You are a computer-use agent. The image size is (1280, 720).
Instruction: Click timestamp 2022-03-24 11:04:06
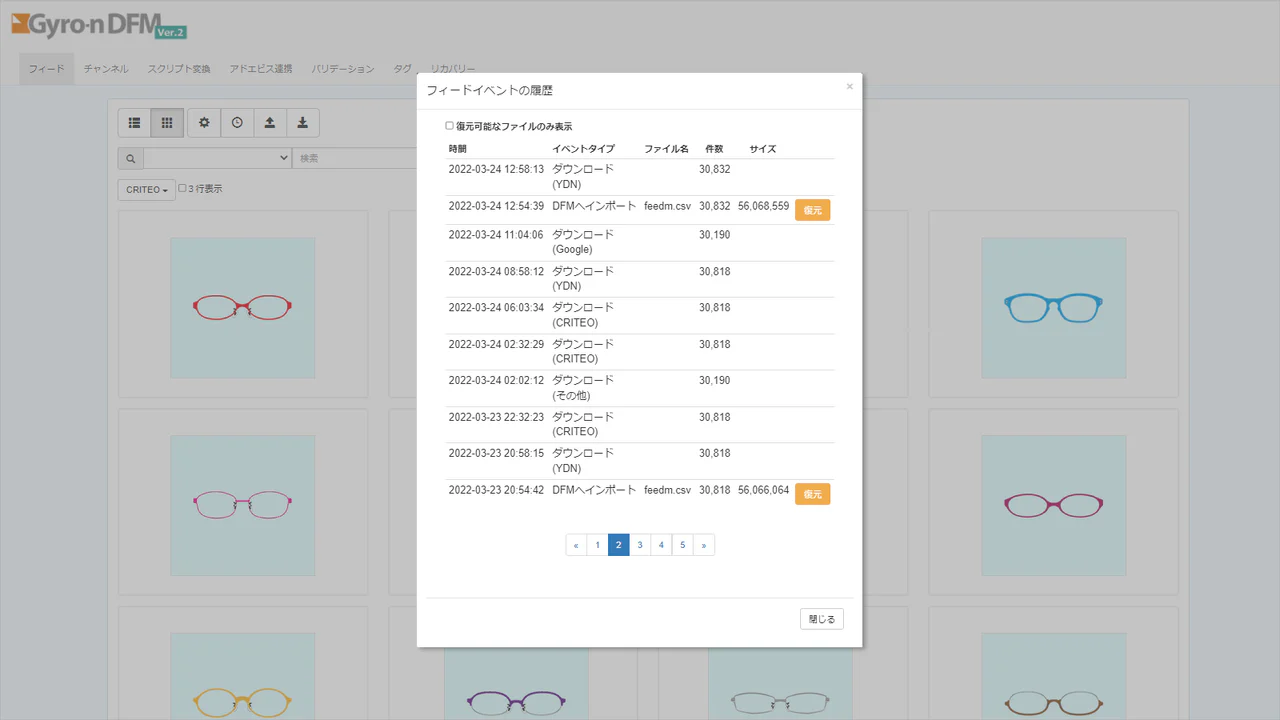pos(496,235)
